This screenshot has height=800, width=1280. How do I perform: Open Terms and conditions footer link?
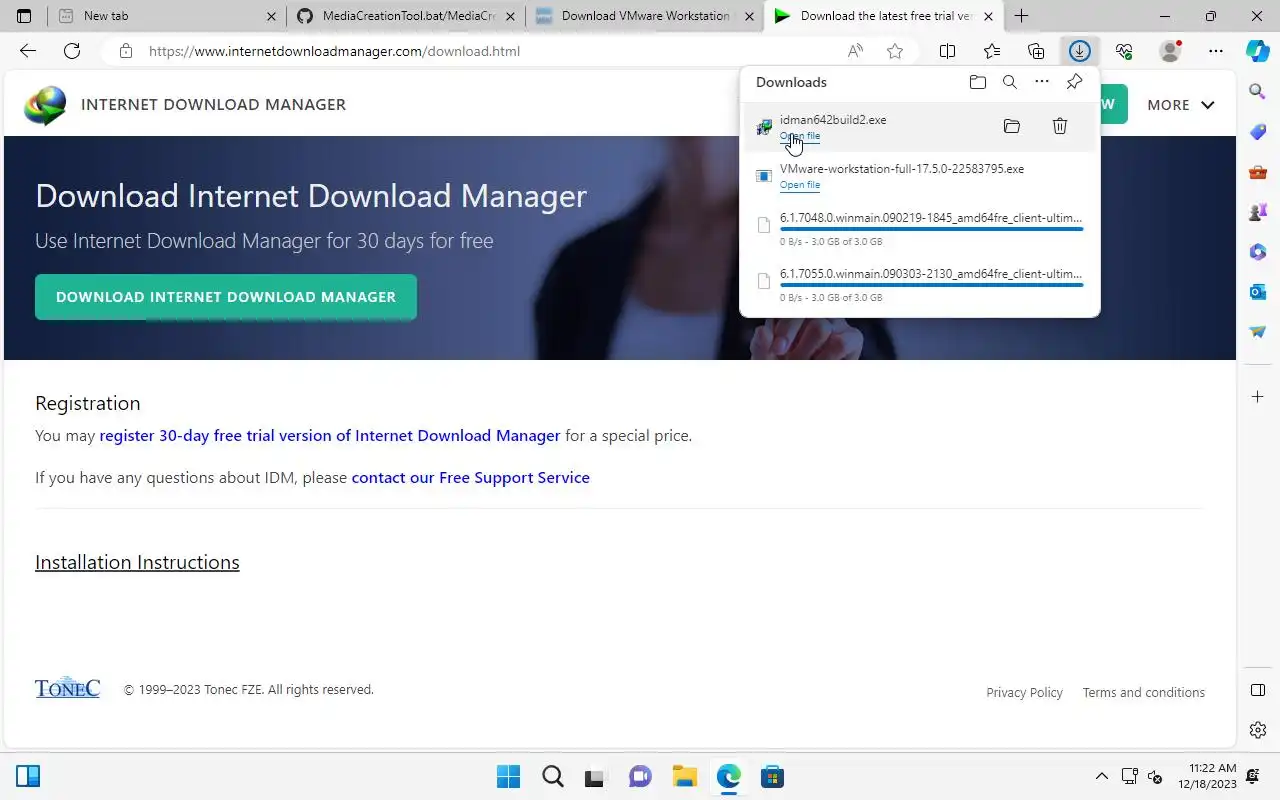(1144, 692)
